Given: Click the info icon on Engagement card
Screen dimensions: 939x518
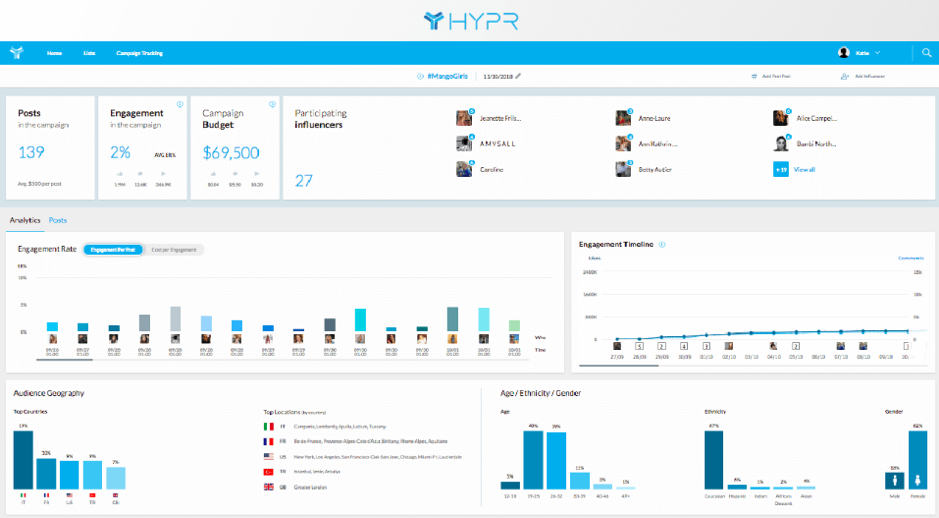Looking at the screenshot, I should pos(180,104).
